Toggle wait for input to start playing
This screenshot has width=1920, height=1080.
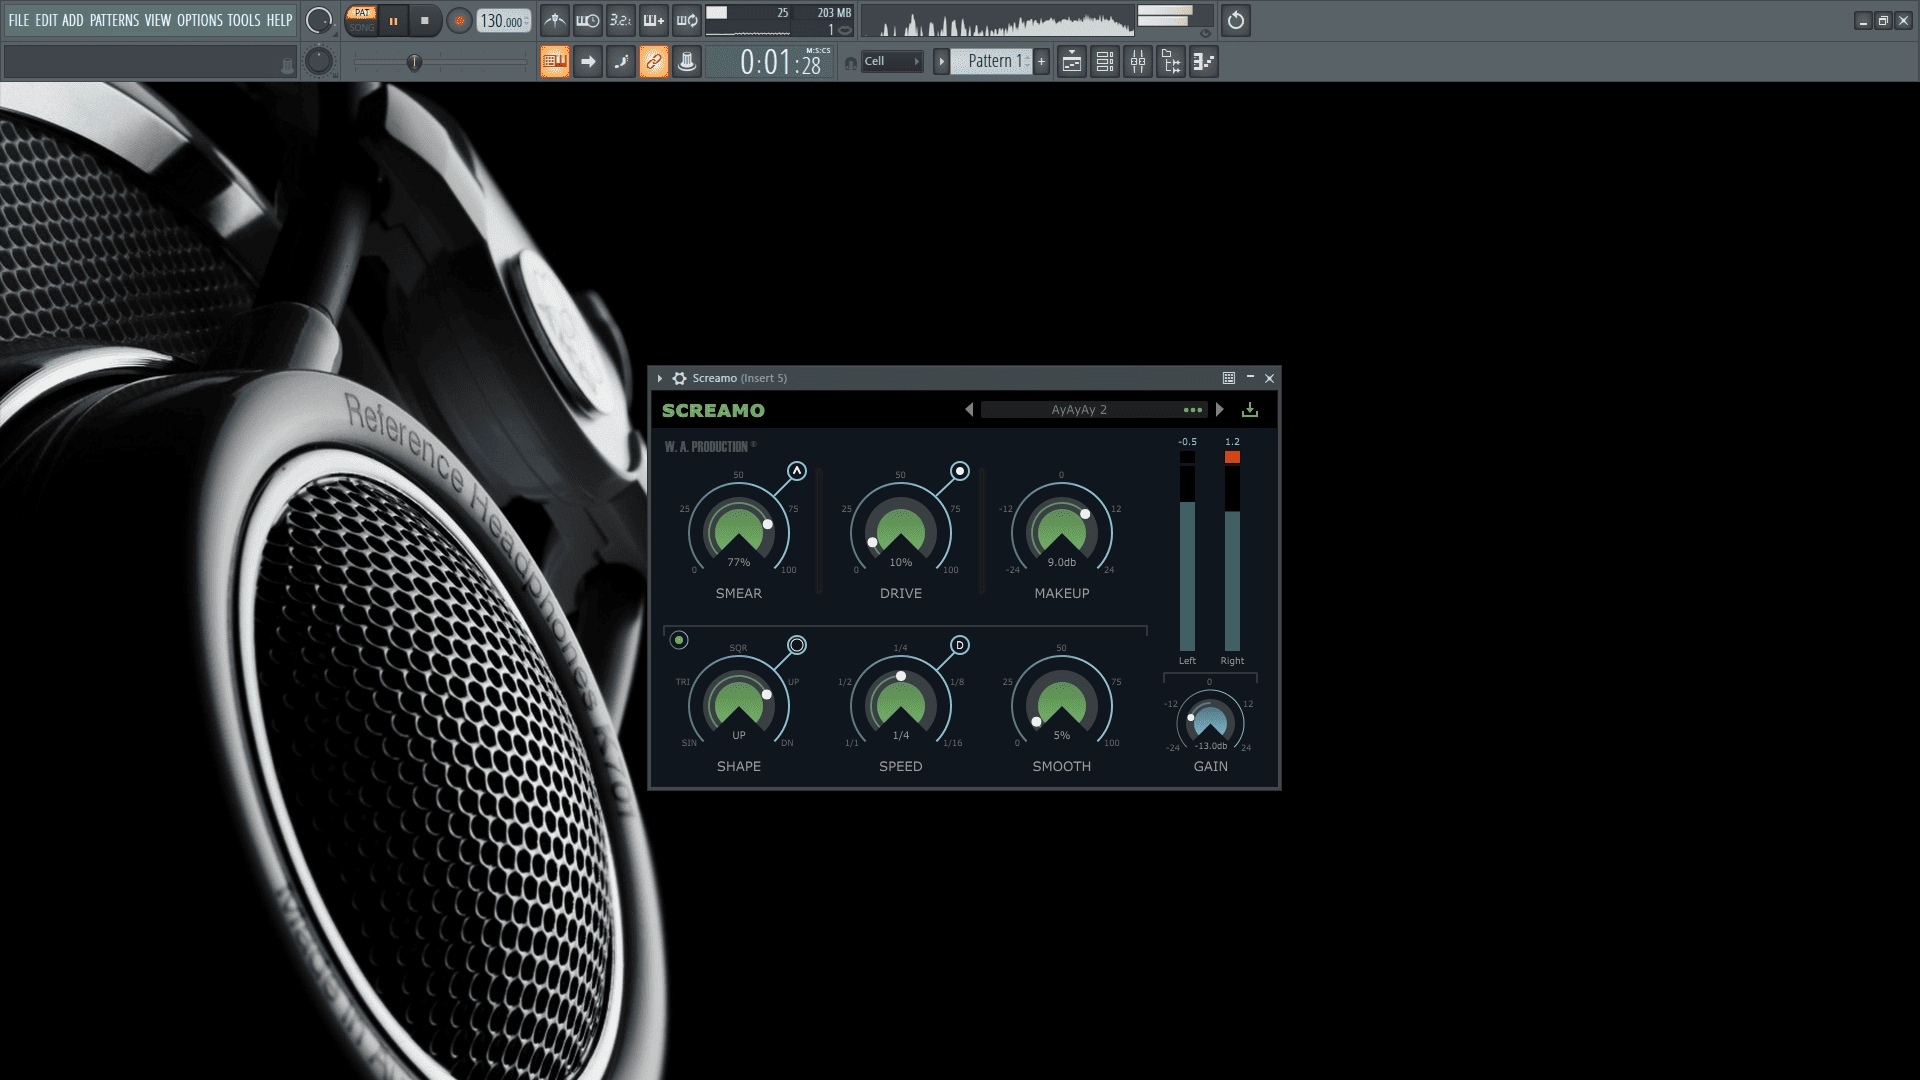pos(588,20)
